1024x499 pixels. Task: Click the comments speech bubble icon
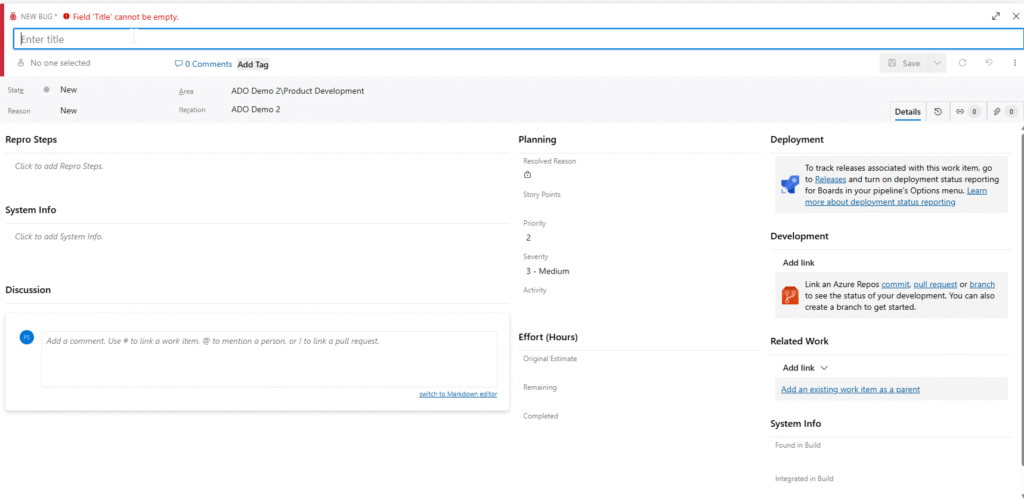pyautogui.click(x=179, y=64)
